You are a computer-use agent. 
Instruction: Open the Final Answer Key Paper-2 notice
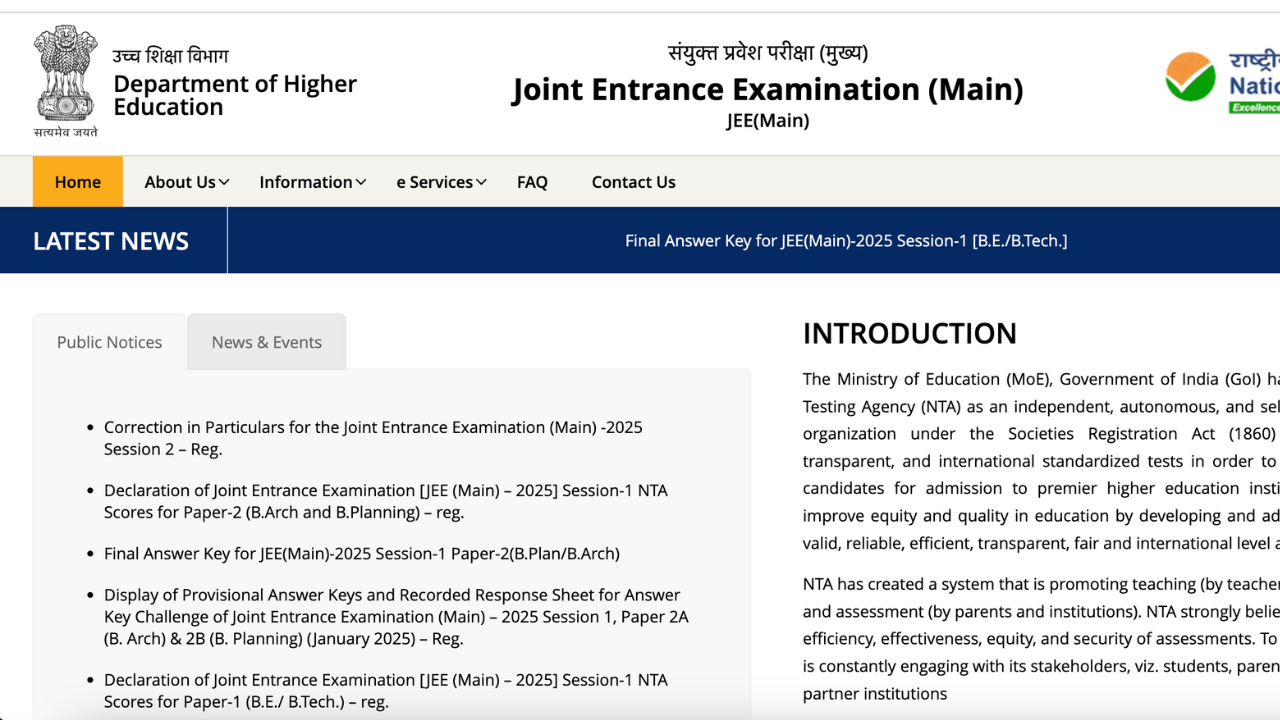point(362,553)
